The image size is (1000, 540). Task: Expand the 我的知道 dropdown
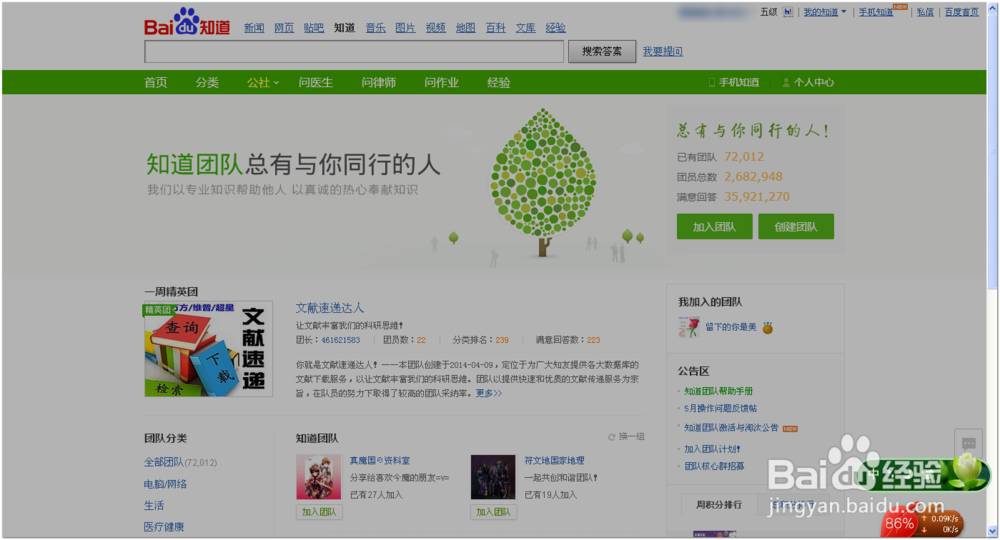[x=825, y=12]
